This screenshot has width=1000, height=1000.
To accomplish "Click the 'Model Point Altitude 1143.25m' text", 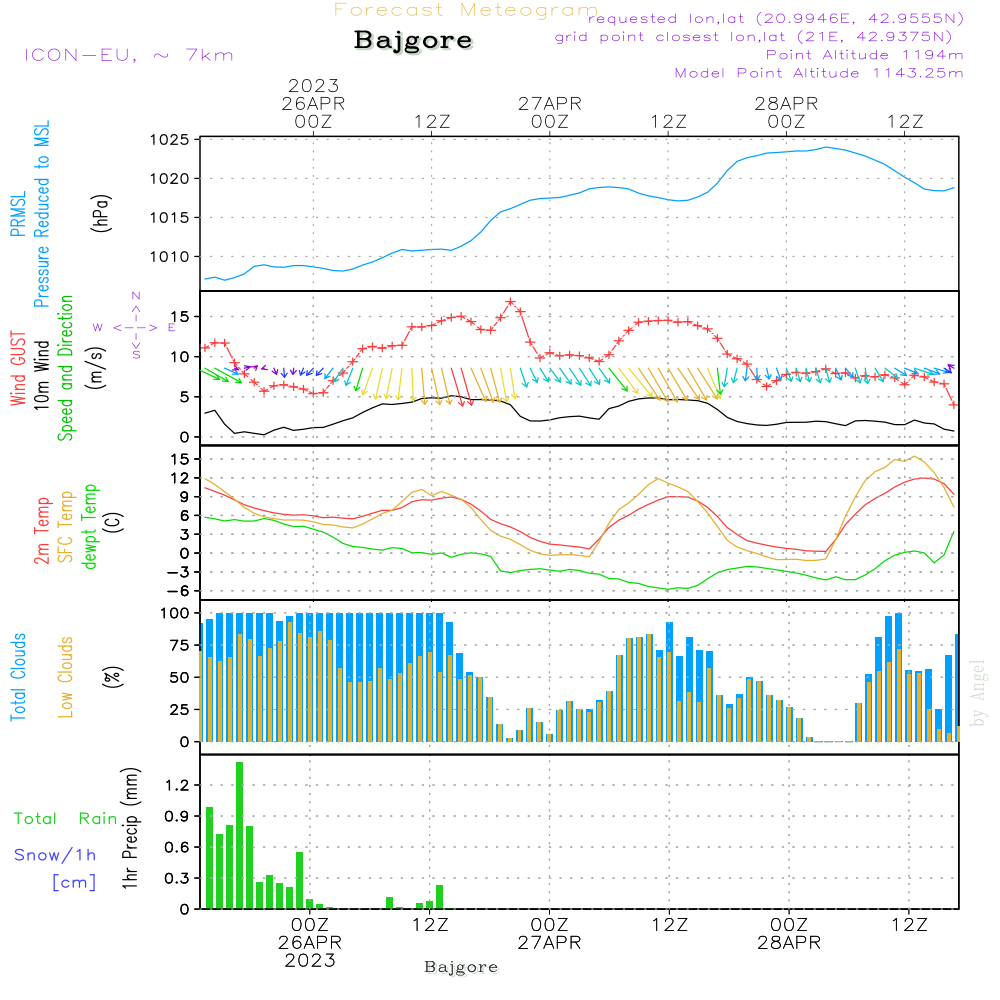I will tap(819, 73).
